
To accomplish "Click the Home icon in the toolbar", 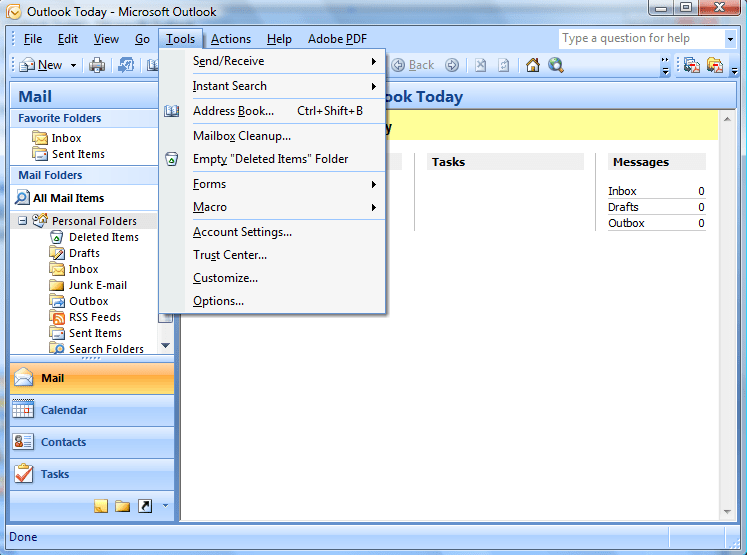I will coord(533,65).
